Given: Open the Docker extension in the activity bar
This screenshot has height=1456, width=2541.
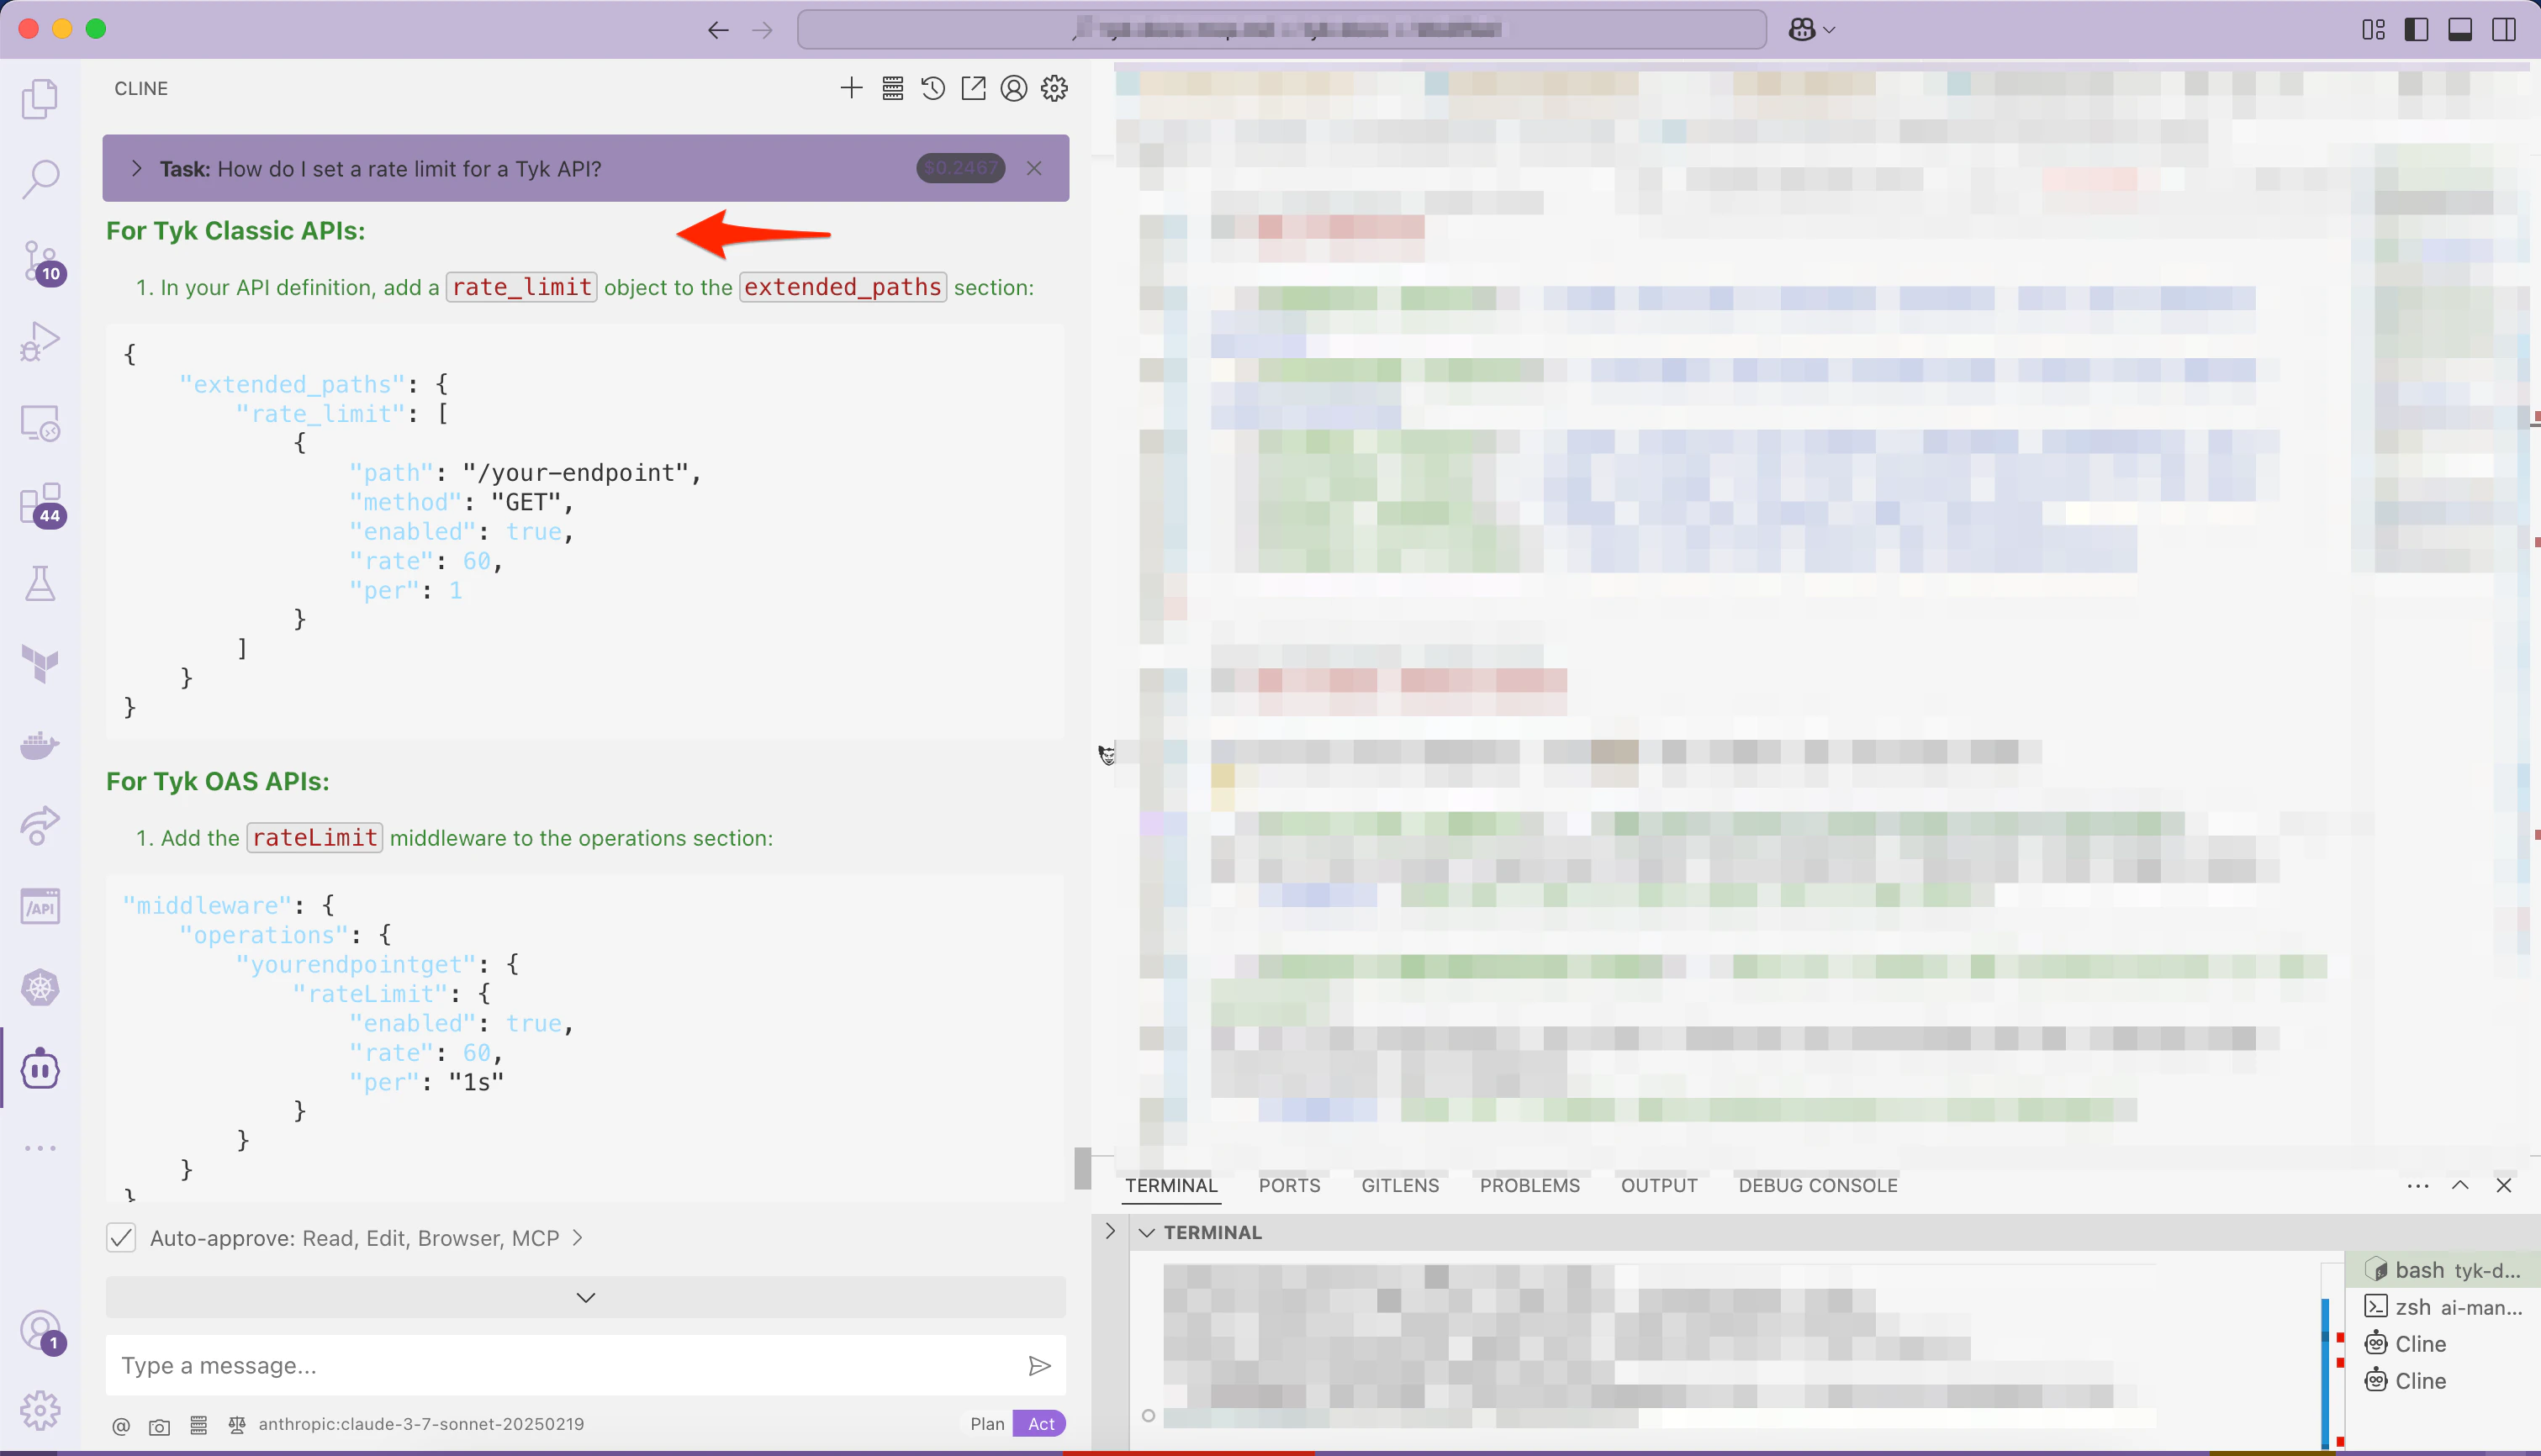Looking at the screenshot, I should [x=40, y=744].
